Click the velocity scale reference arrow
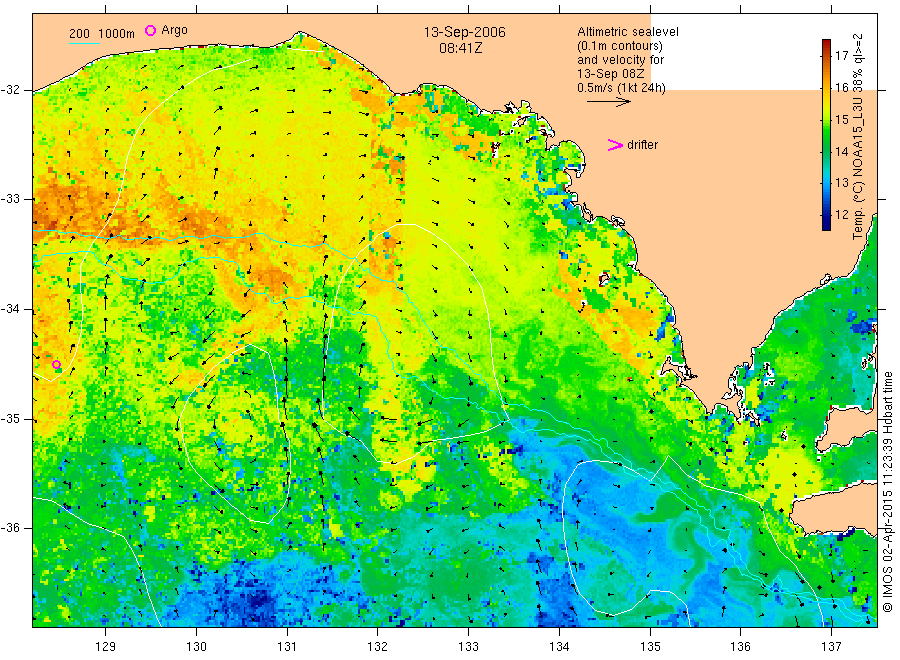This screenshot has width=900, height=660. point(608,102)
